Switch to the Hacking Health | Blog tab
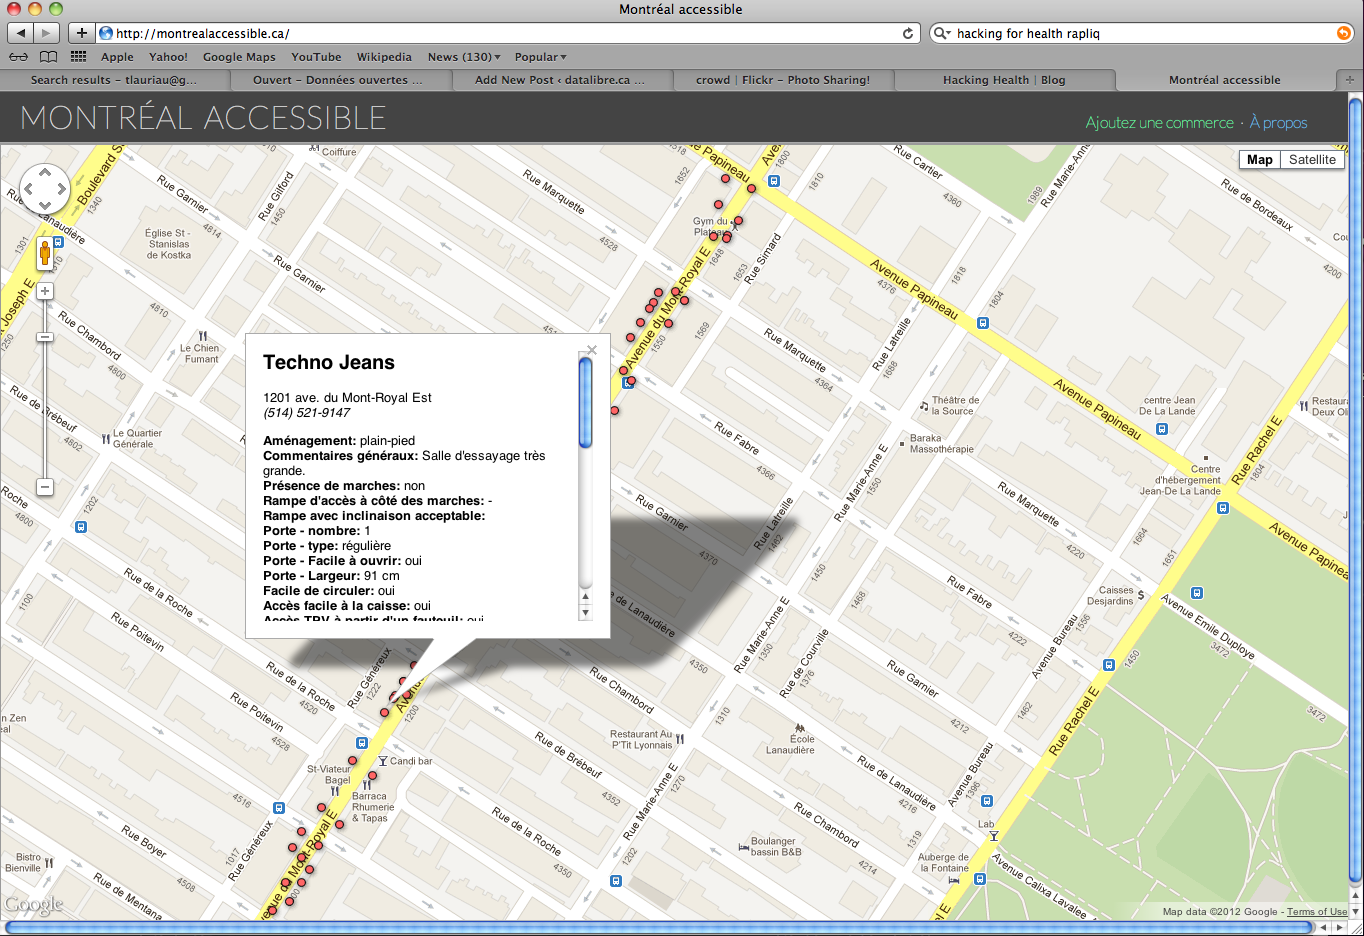The image size is (1364, 936). point(1004,80)
